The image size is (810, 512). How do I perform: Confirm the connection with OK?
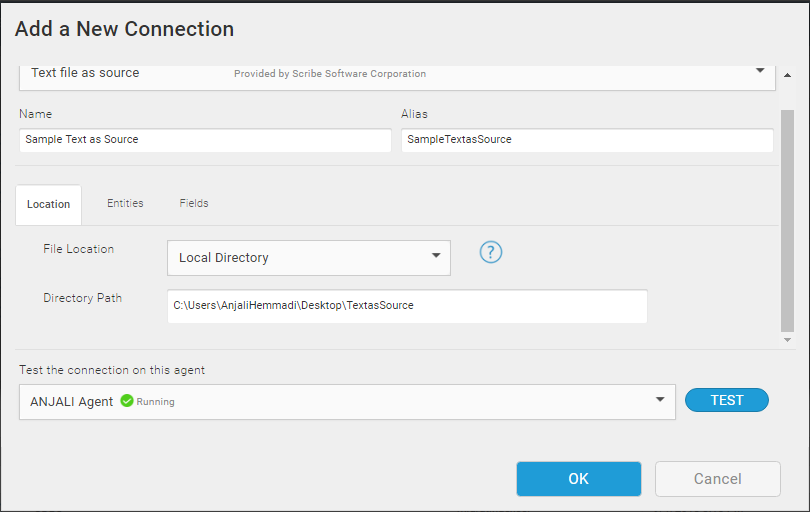(578, 479)
